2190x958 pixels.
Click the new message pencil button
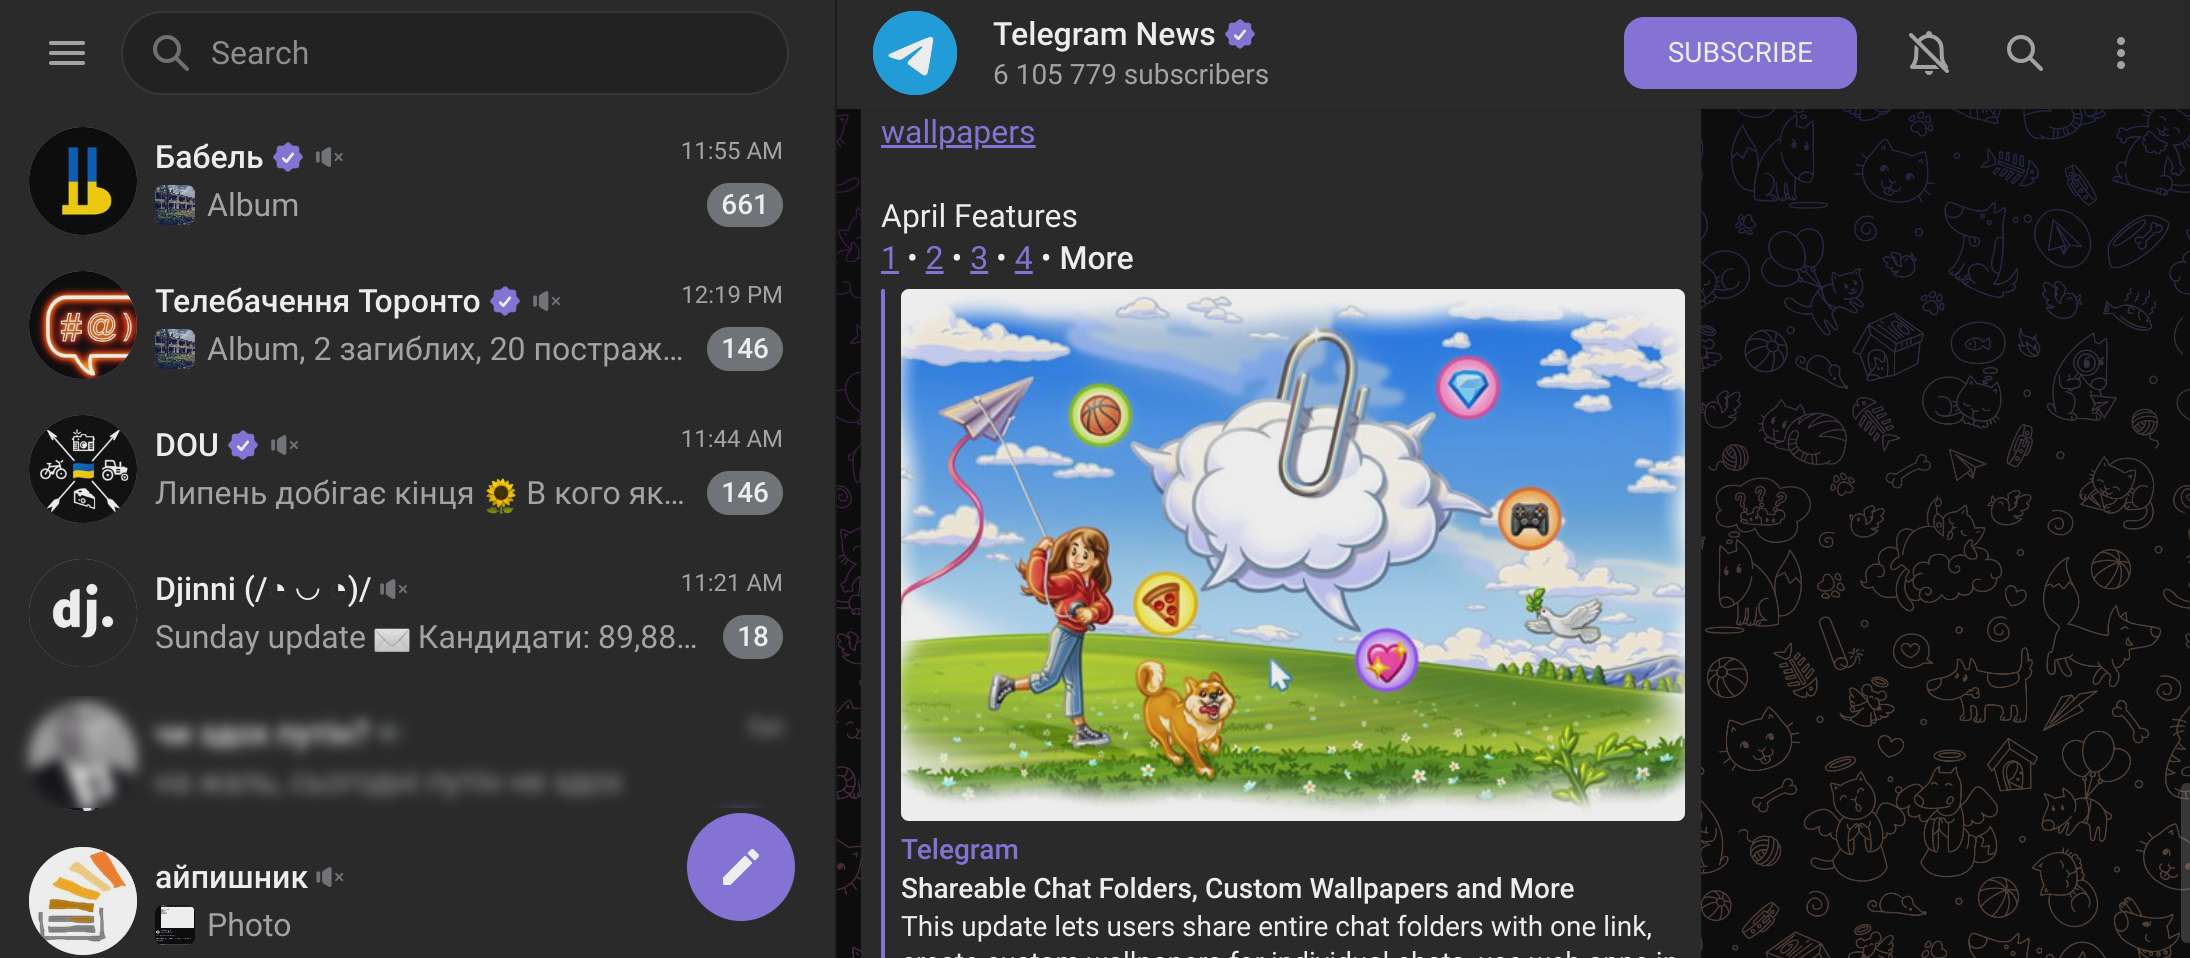coord(741,867)
